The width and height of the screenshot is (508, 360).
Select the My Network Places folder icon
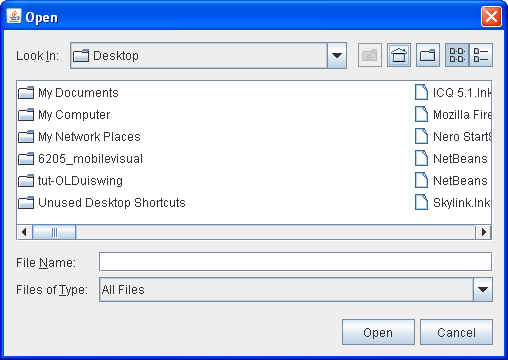click(x=26, y=137)
